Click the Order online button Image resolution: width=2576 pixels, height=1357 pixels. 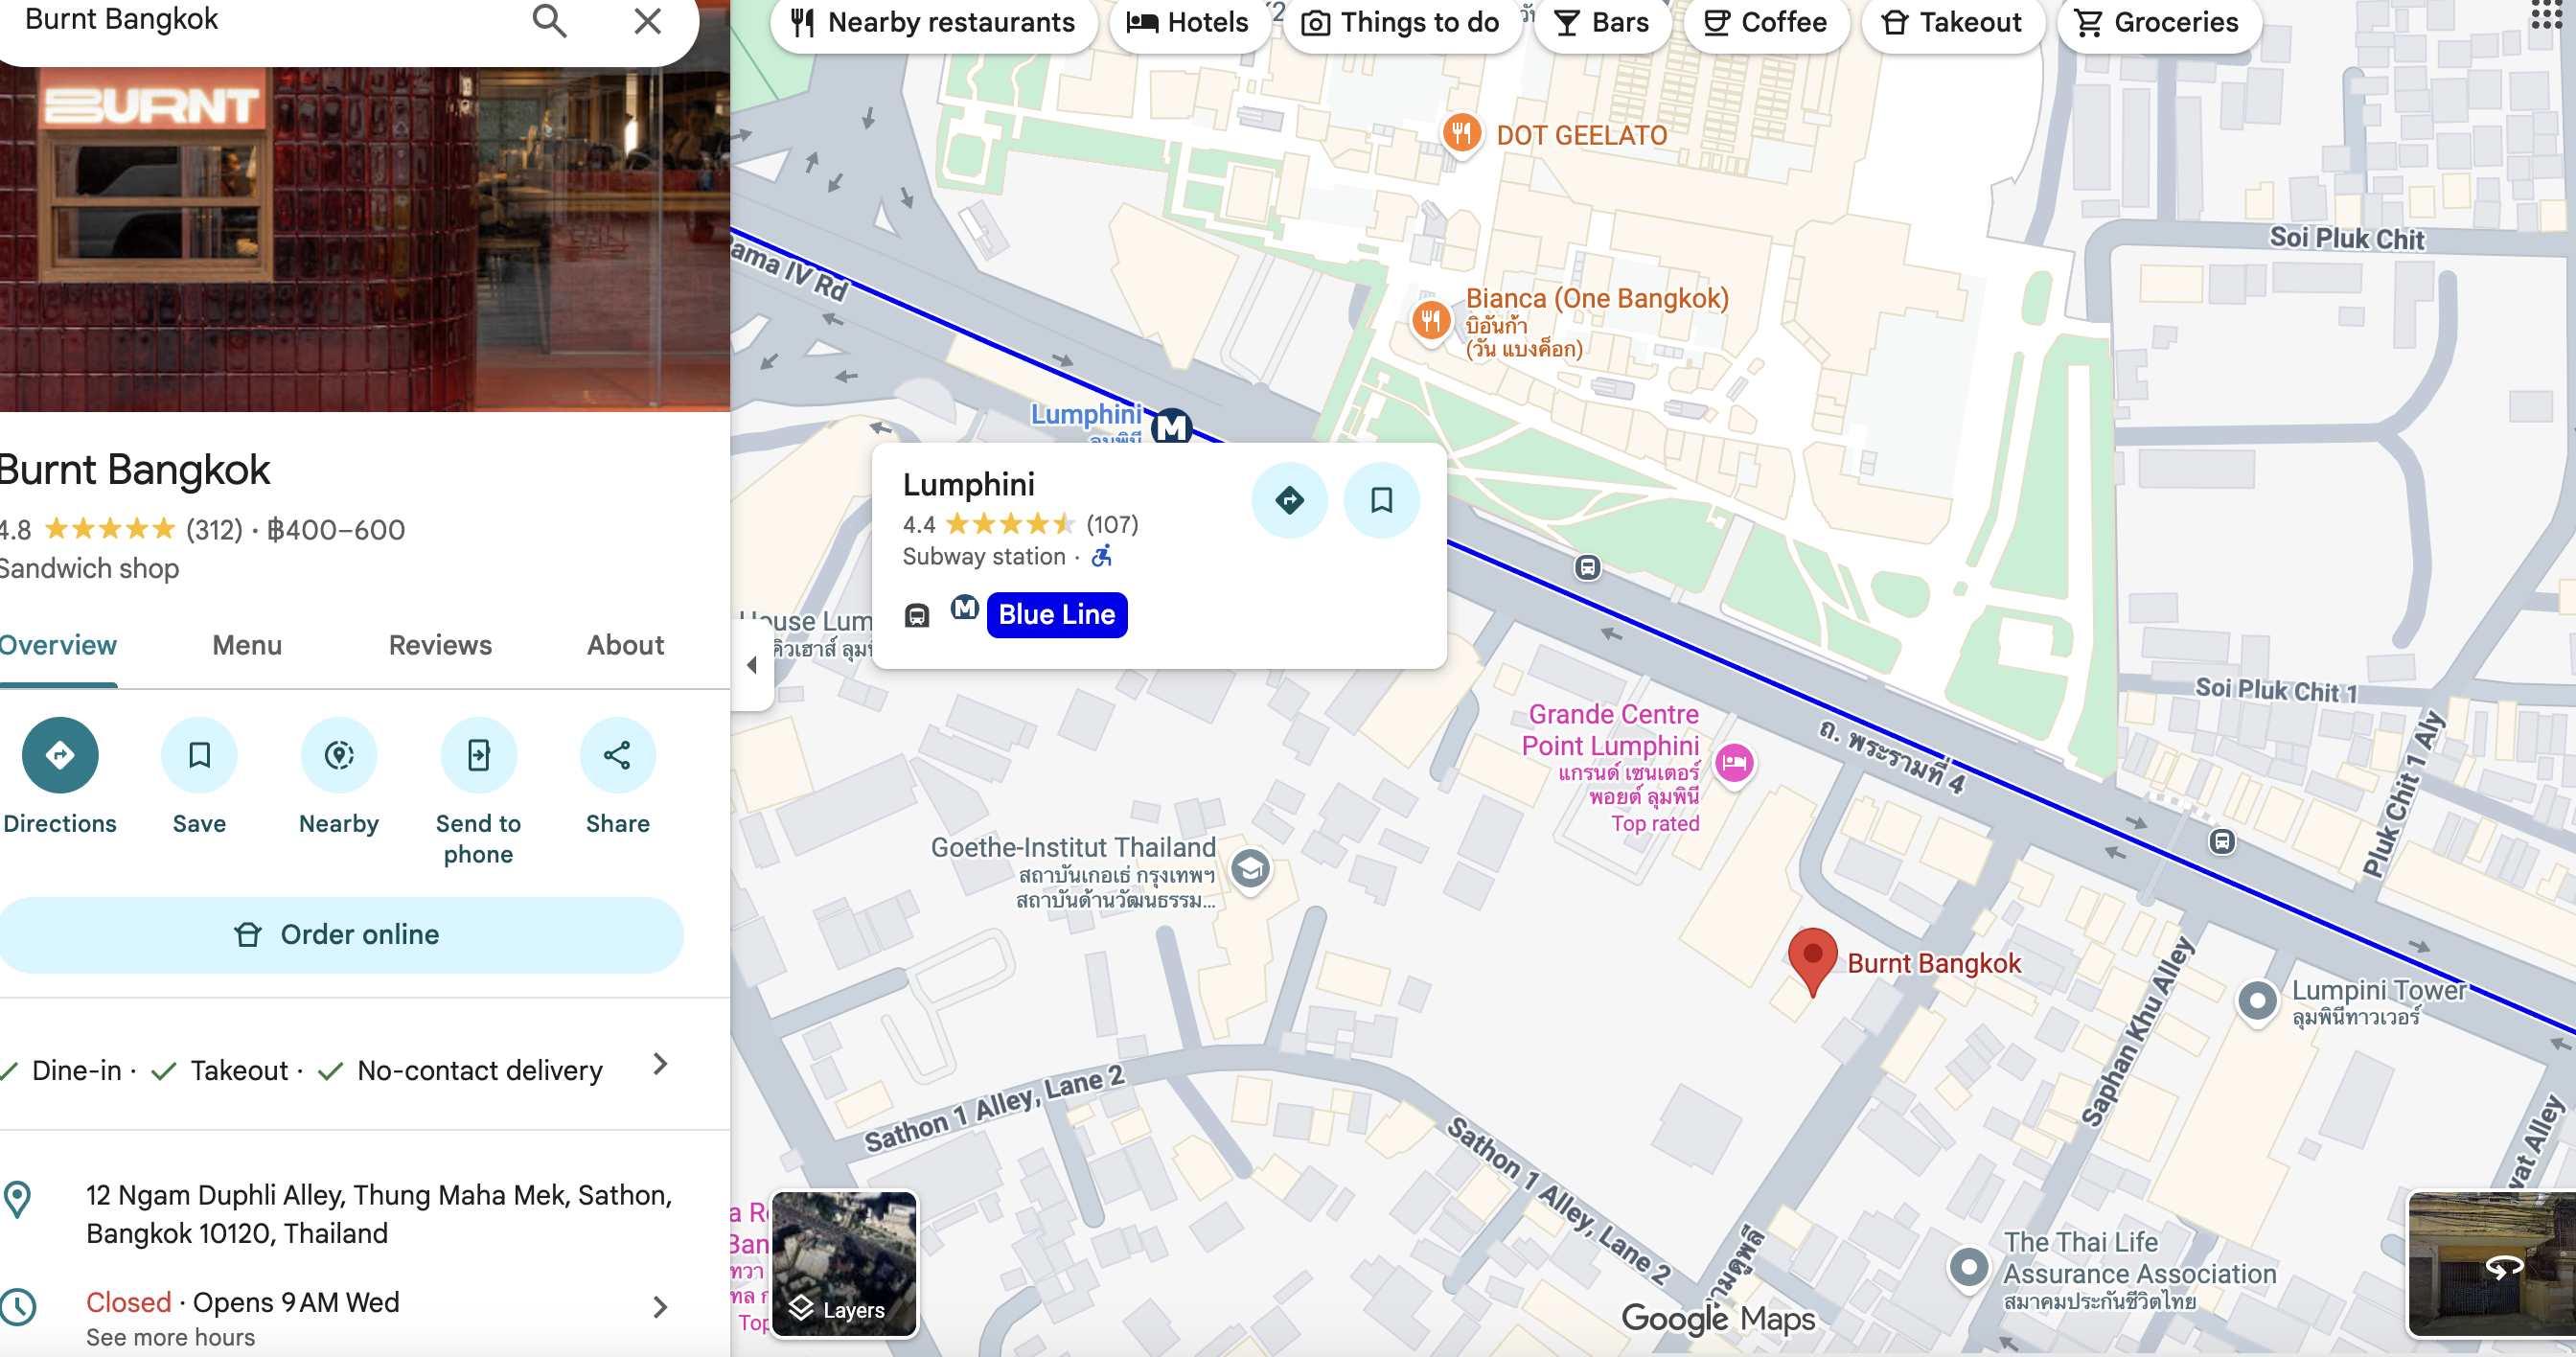pyautogui.click(x=340, y=934)
